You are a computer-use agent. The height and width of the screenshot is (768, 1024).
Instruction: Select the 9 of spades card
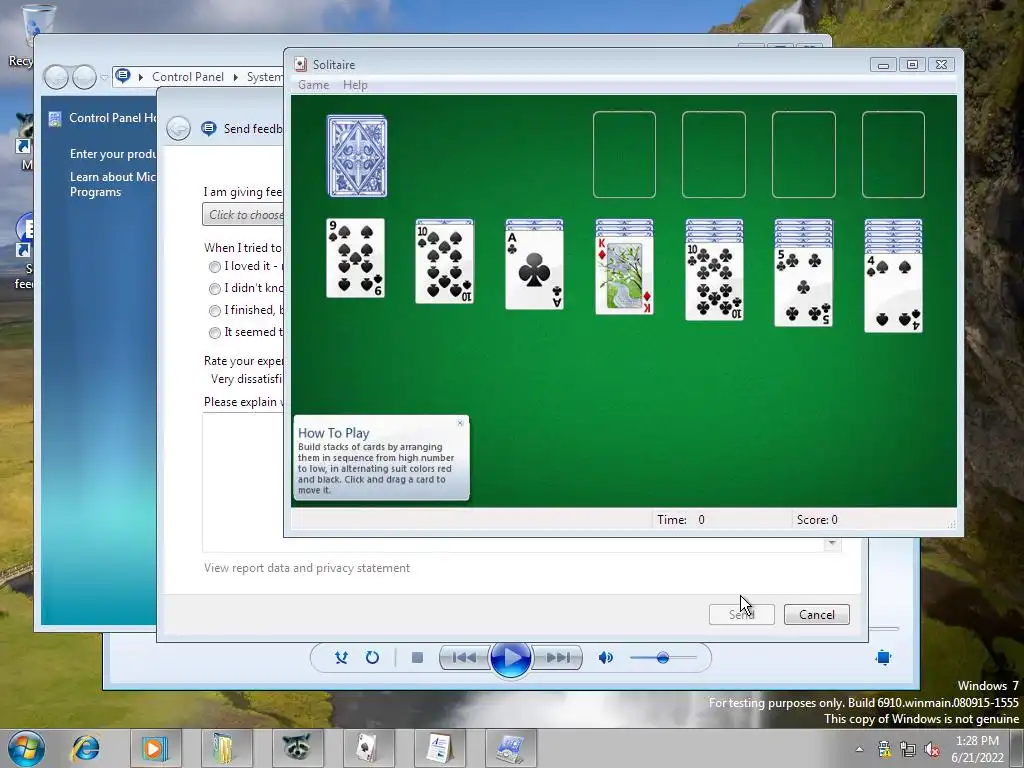point(355,258)
